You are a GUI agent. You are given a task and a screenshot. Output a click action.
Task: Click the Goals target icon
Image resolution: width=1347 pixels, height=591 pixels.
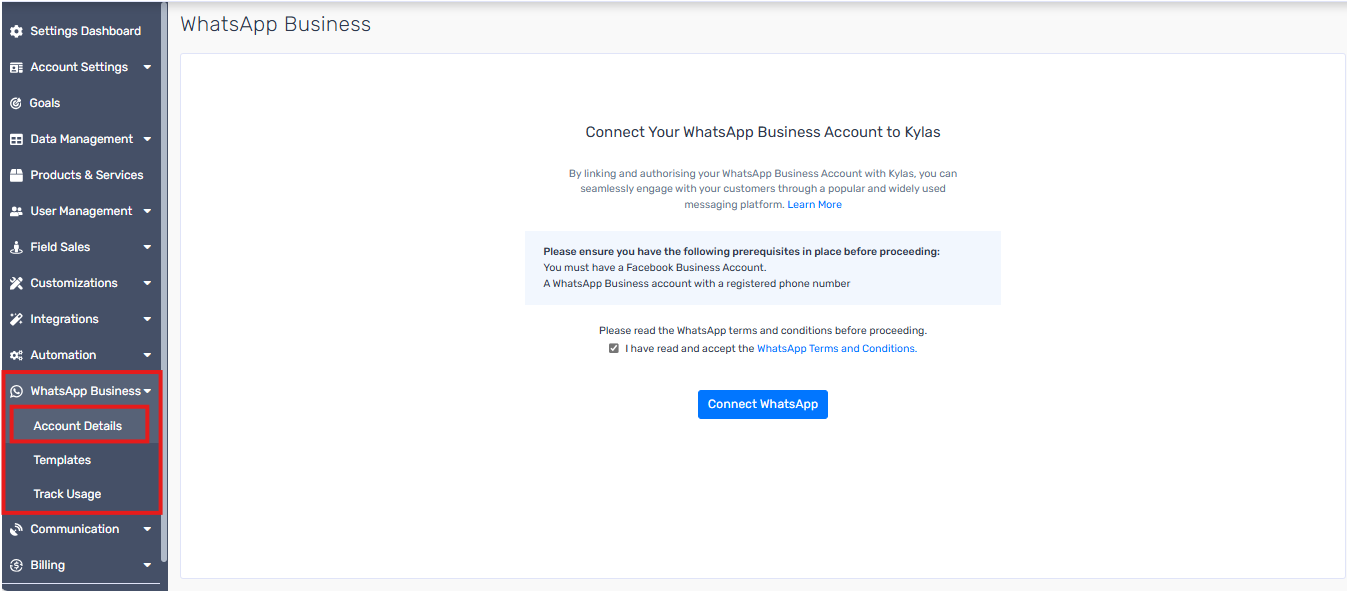tap(16, 103)
